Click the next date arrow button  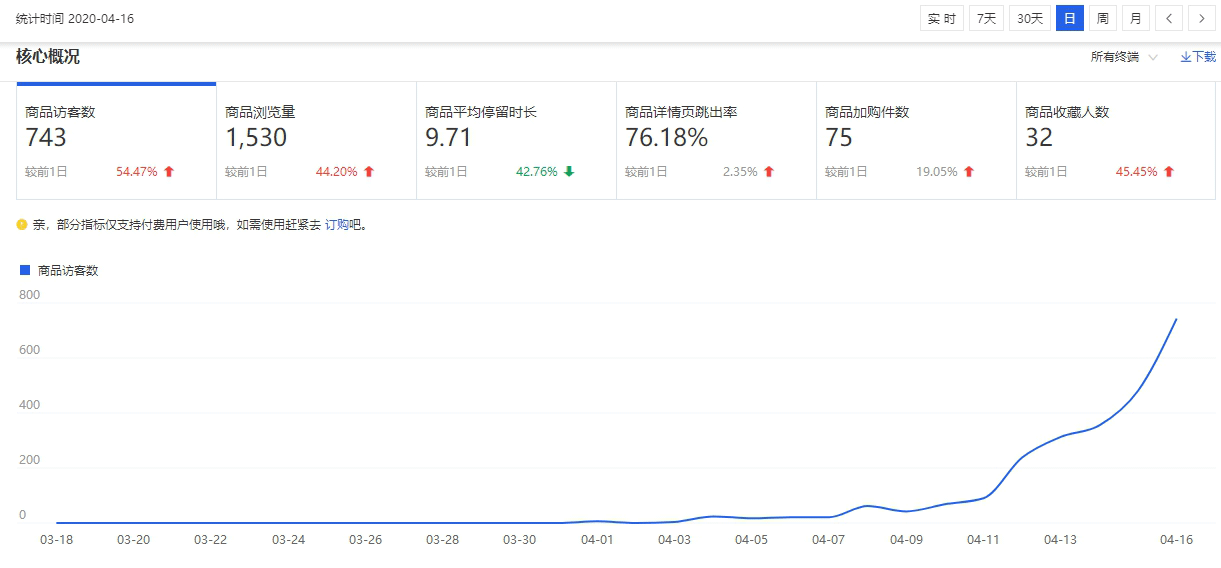pos(1201,19)
